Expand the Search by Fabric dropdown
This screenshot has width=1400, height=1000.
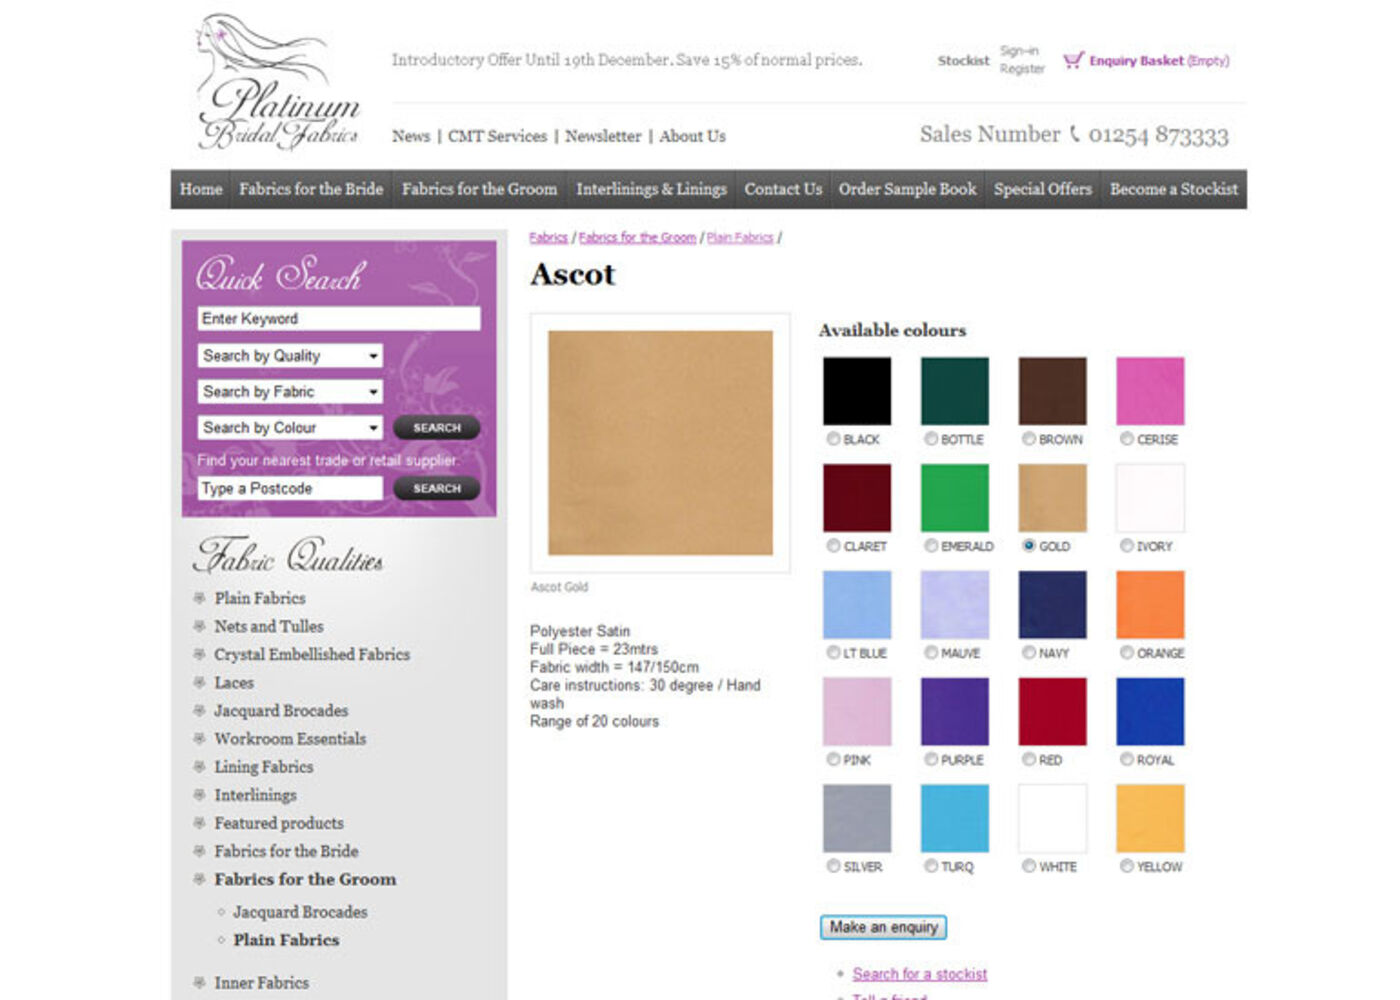(x=290, y=392)
